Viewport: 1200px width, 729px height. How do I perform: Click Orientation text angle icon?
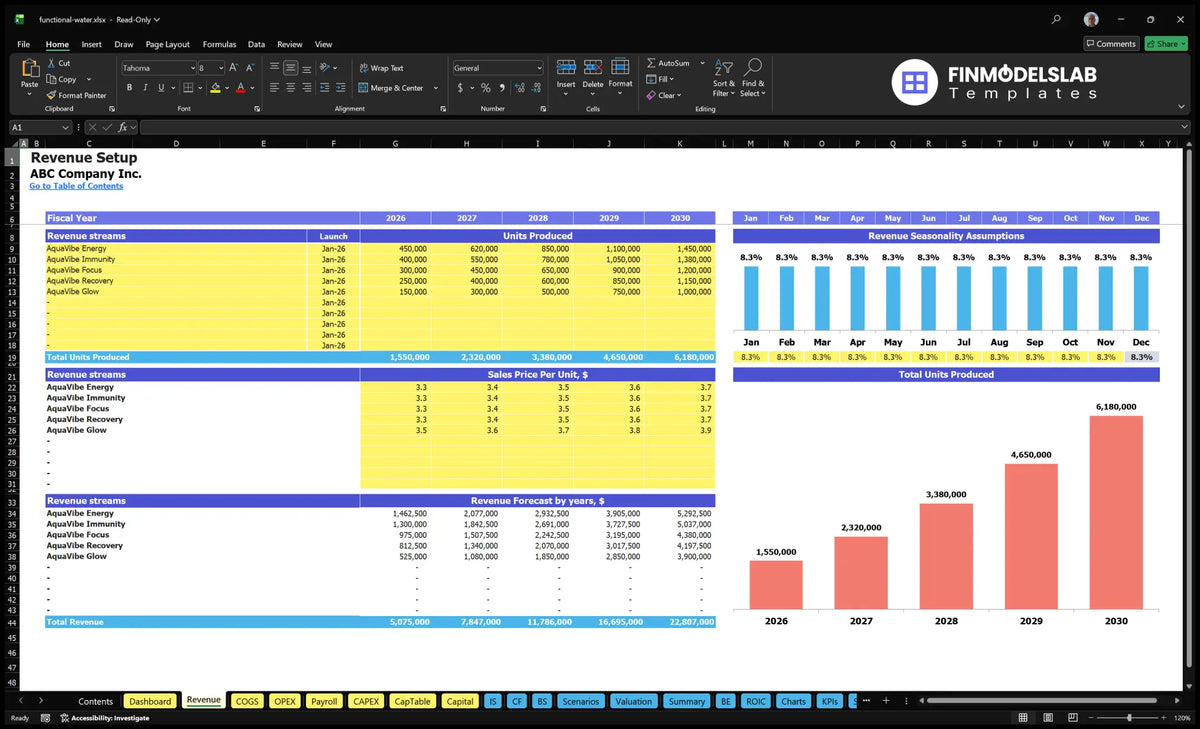click(x=324, y=68)
